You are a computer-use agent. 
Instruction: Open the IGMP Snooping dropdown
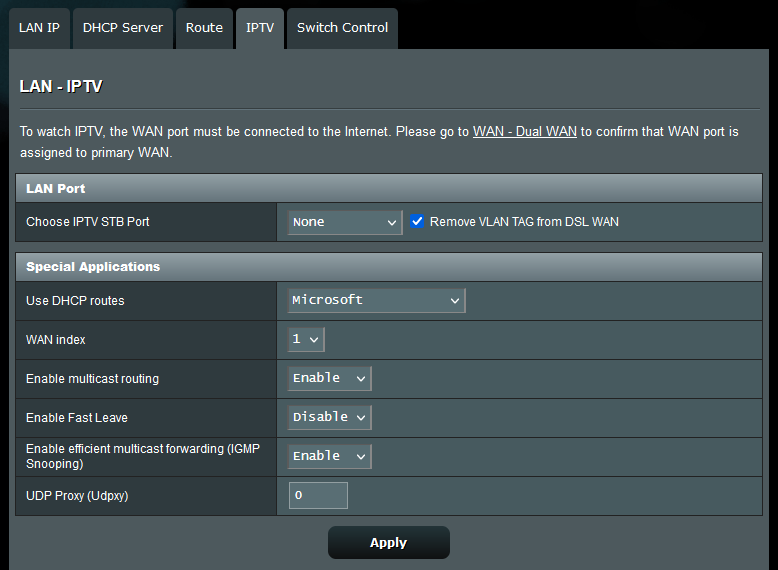(330, 456)
